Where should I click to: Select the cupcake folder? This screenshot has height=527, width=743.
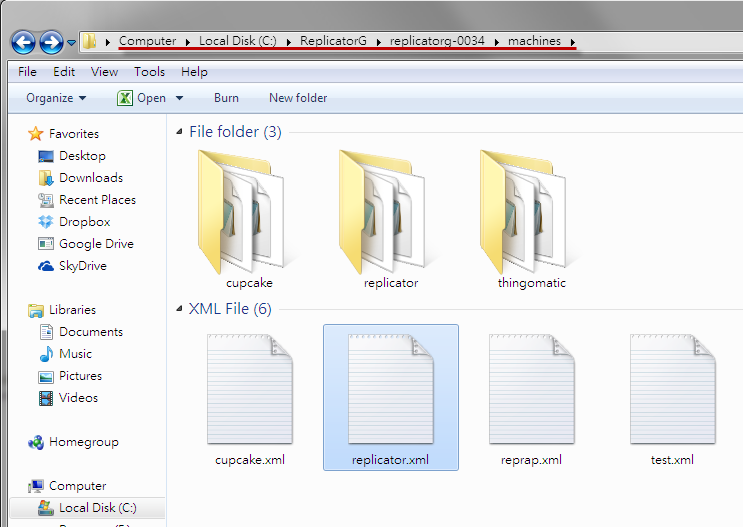click(x=249, y=219)
